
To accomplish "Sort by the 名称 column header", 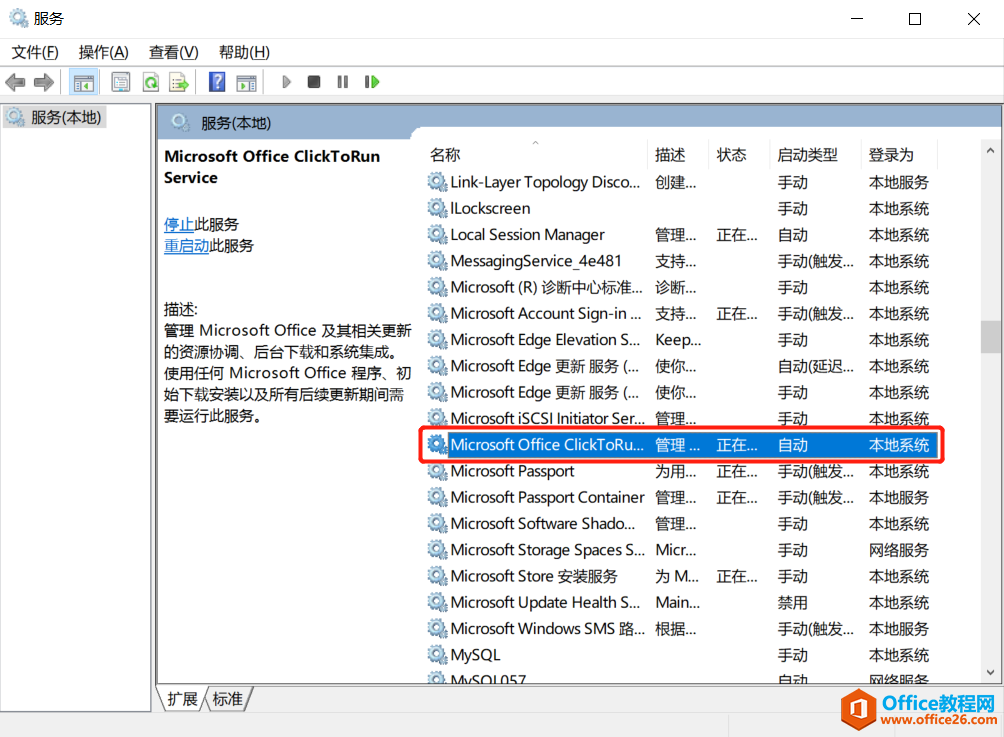I will [x=535, y=154].
